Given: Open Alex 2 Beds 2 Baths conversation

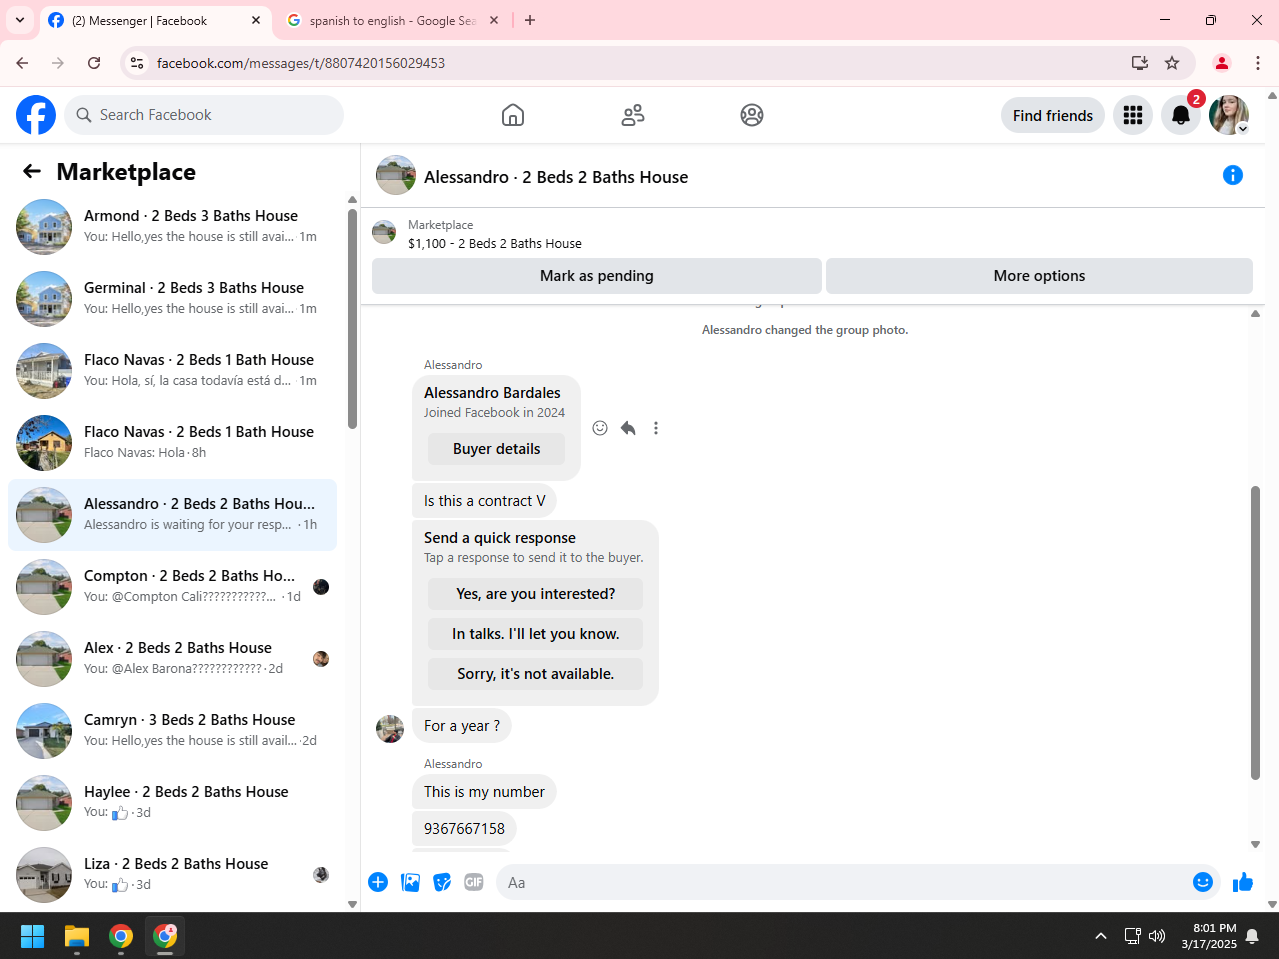Looking at the screenshot, I should [x=172, y=659].
